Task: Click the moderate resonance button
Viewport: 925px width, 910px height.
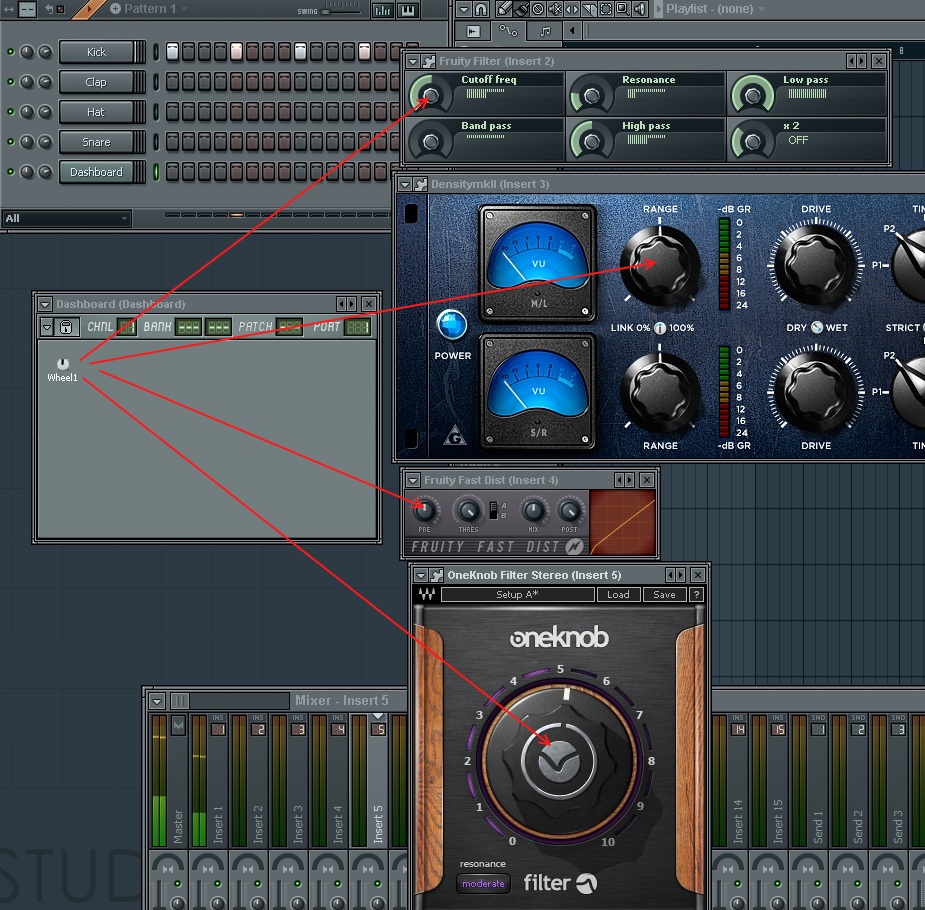Action: (483, 884)
